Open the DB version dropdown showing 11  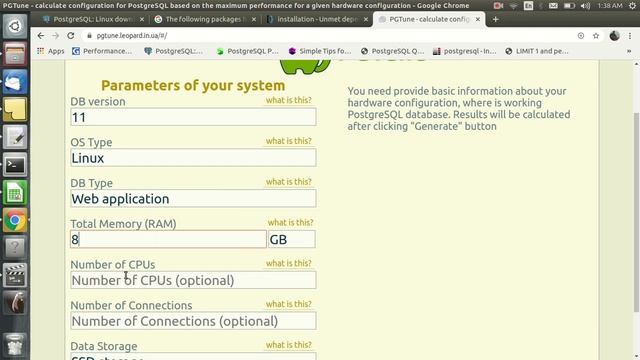(193, 117)
